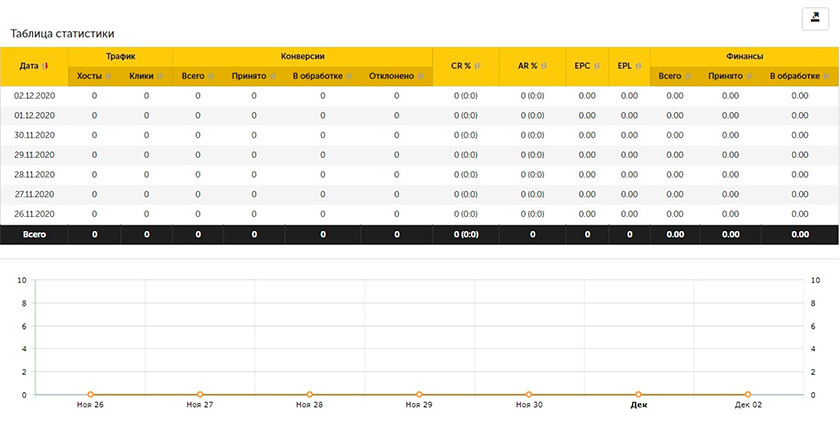Click the sort arrows next to Клики
Image resolution: width=840 pixels, height=427 pixels.
click(160, 76)
